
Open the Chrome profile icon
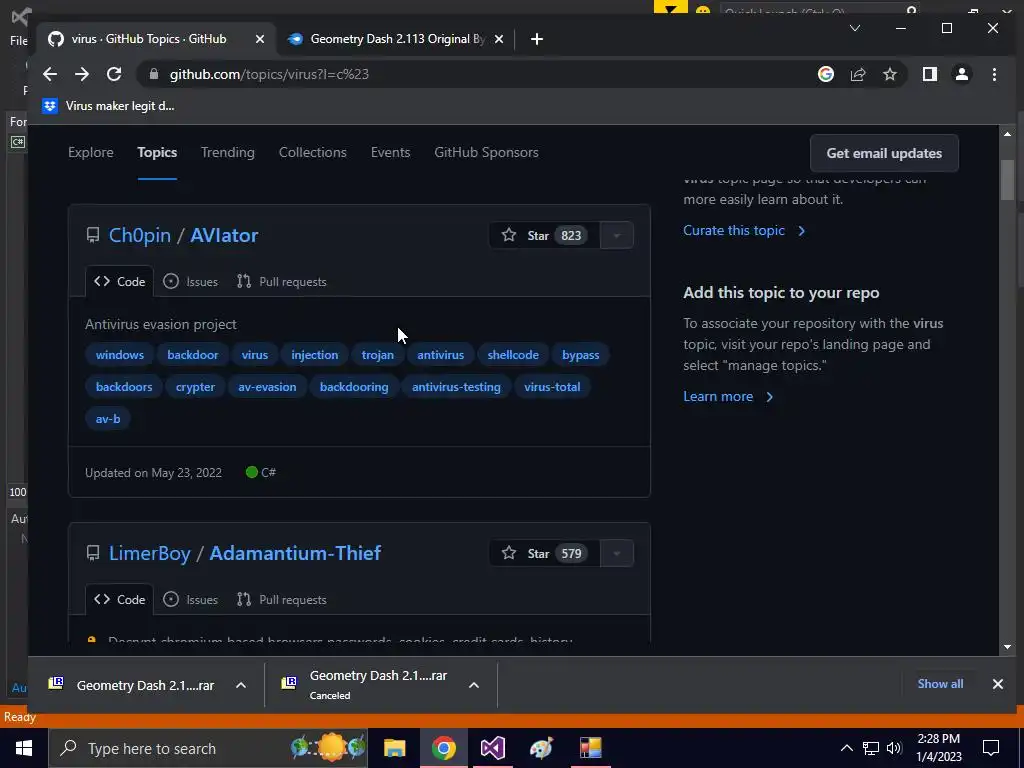(x=962, y=74)
